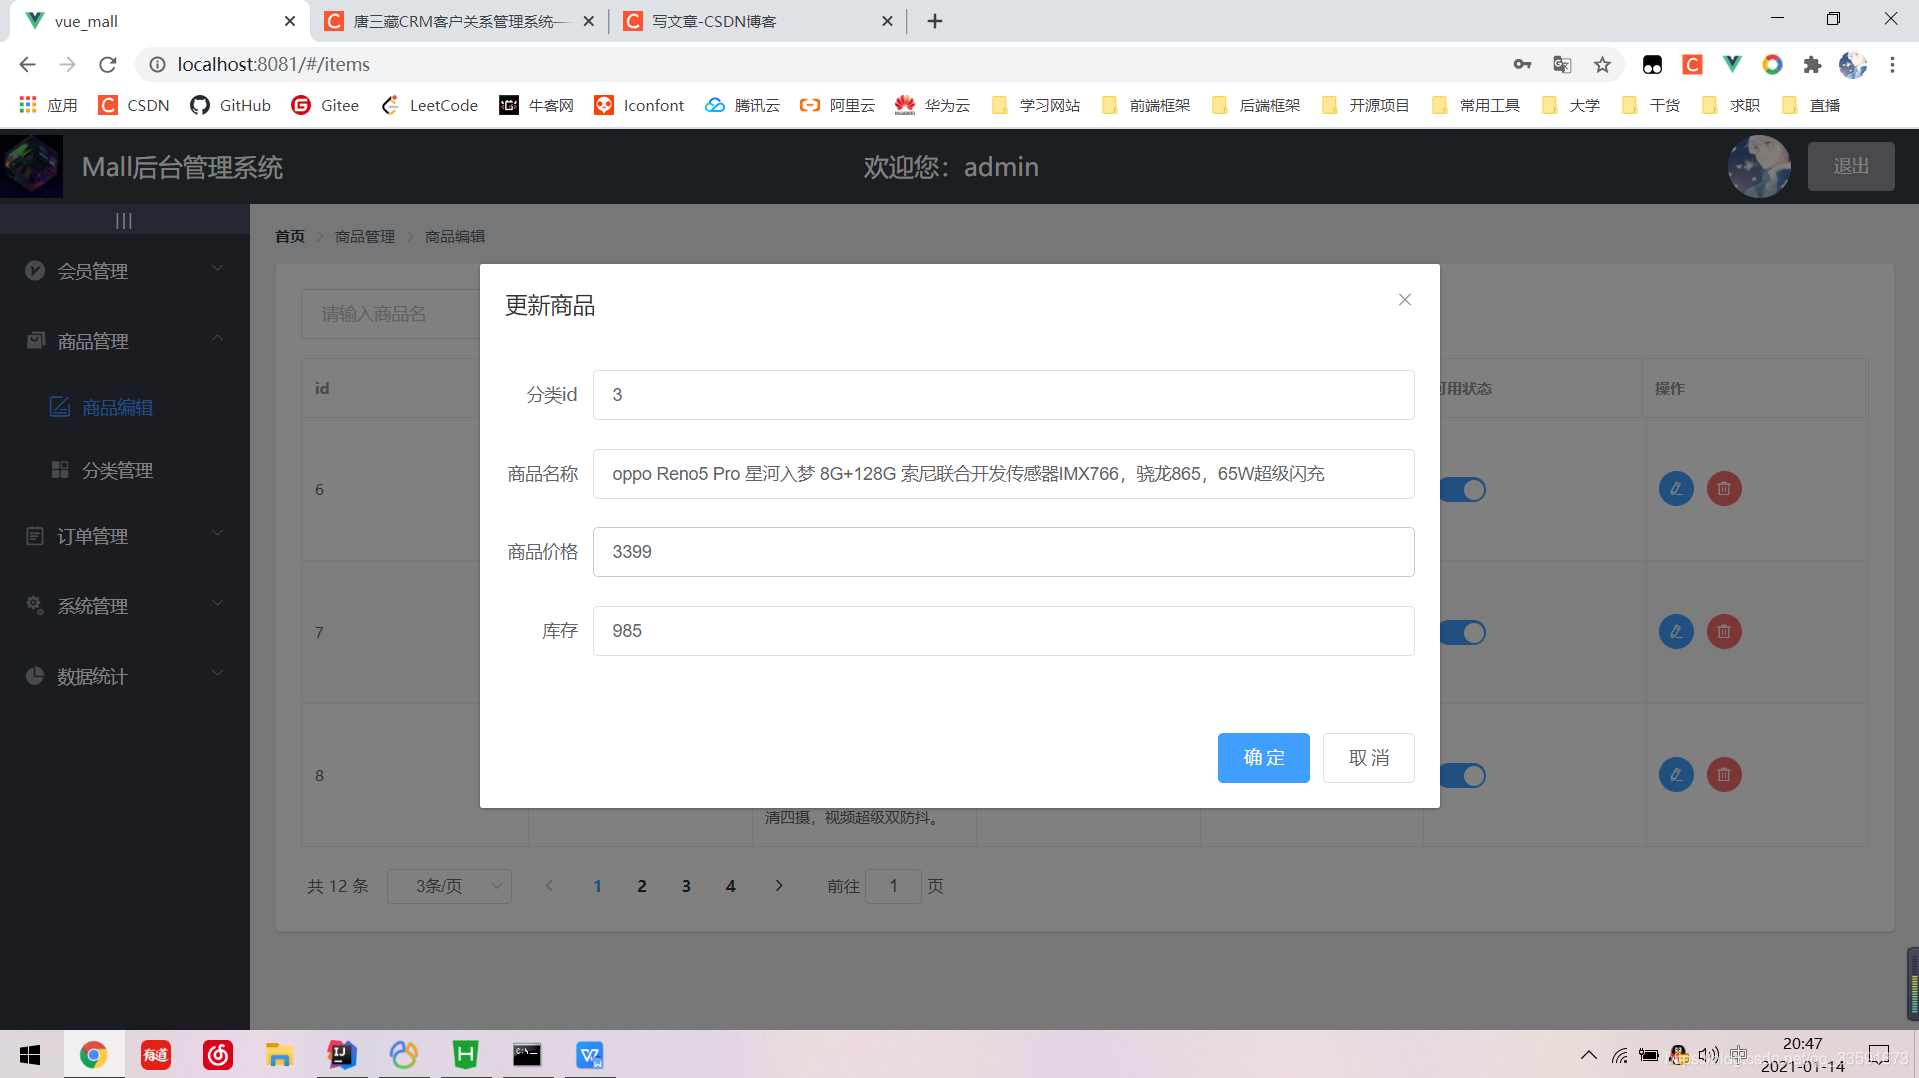Click the admin avatar image
The width and height of the screenshot is (1919, 1078).
1759,166
